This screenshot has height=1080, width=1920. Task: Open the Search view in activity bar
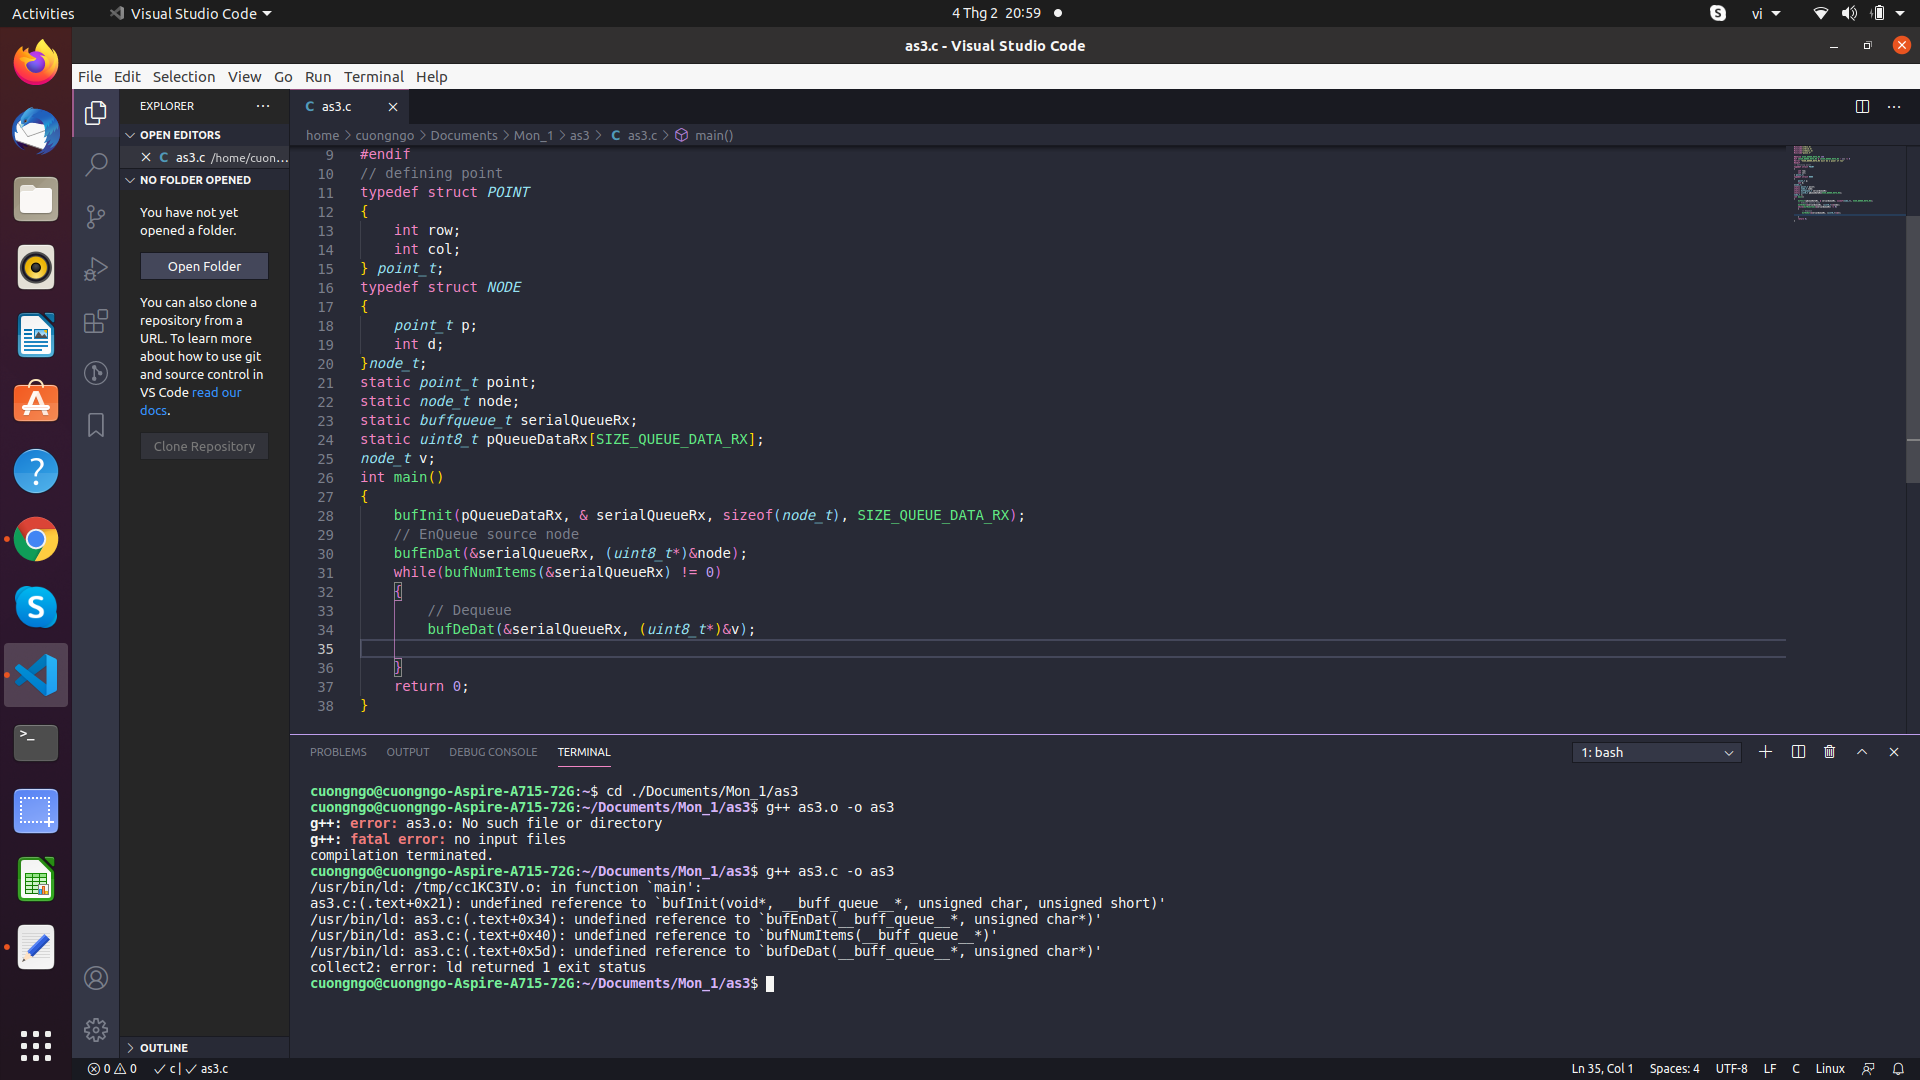(x=96, y=165)
